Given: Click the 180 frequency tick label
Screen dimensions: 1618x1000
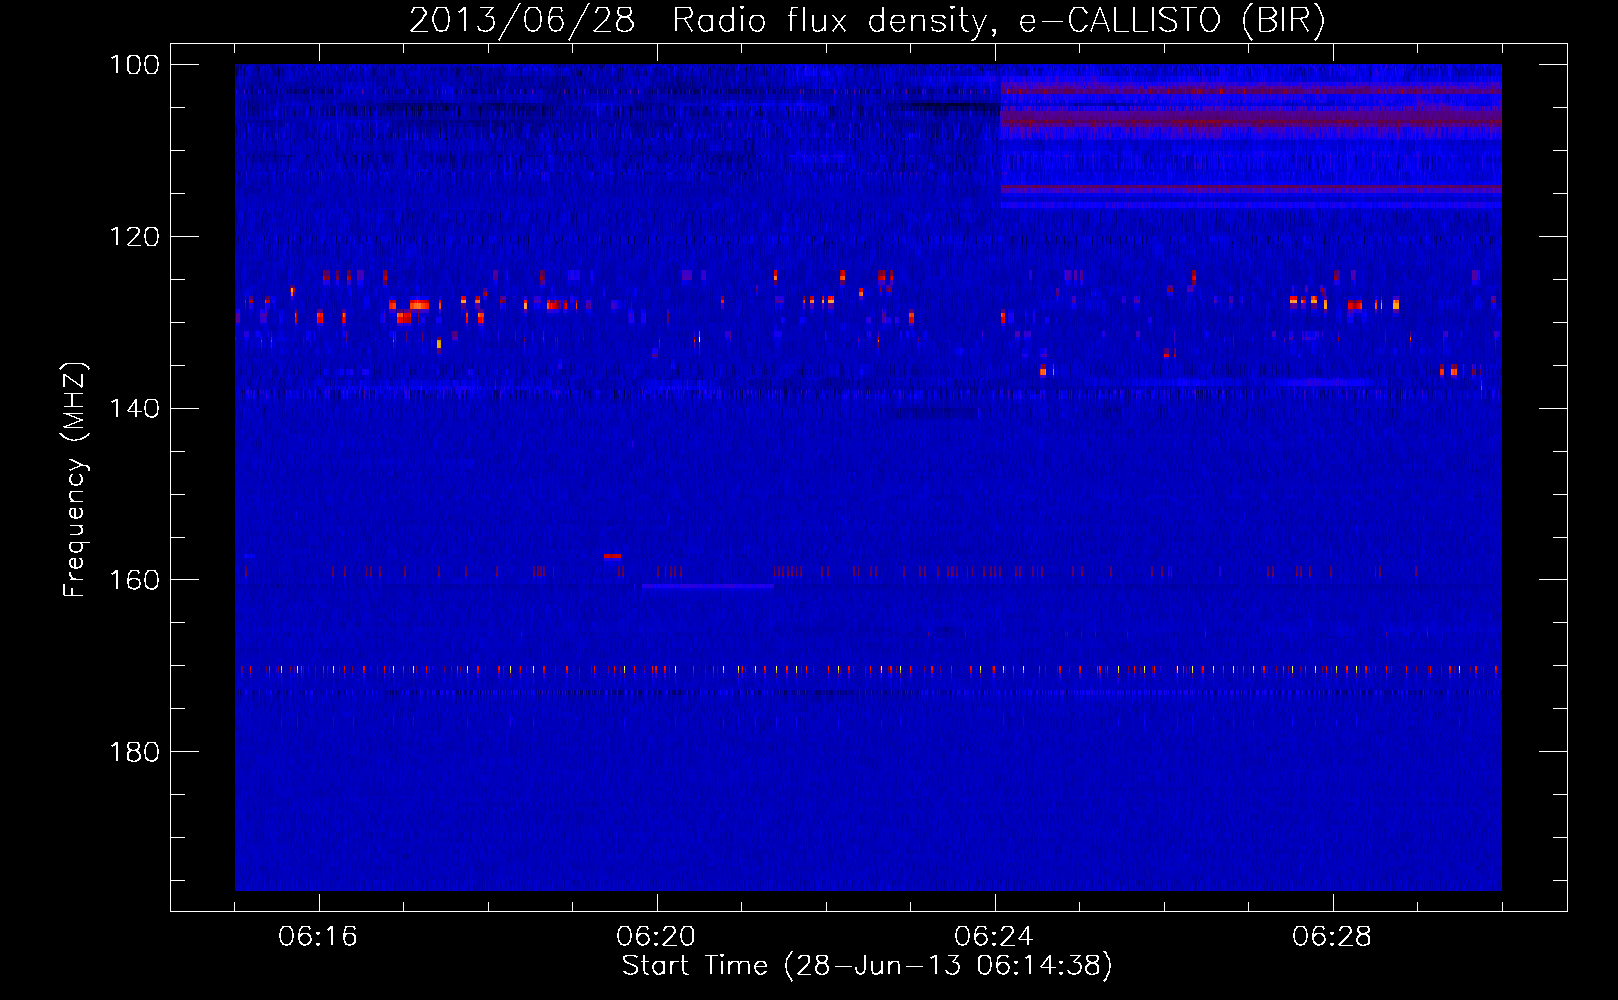Looking at the screenshot, I should 134,752.
